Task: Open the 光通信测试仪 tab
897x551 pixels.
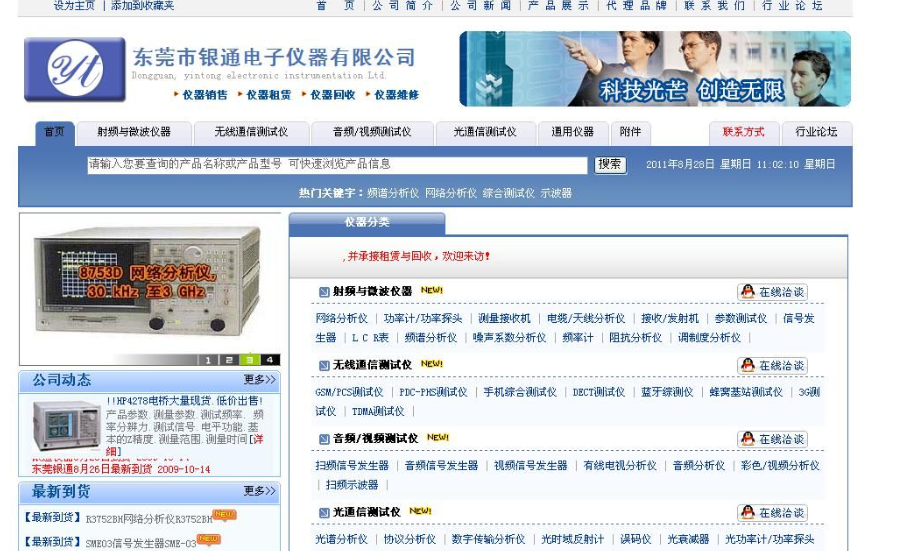Action: point(485,133)
